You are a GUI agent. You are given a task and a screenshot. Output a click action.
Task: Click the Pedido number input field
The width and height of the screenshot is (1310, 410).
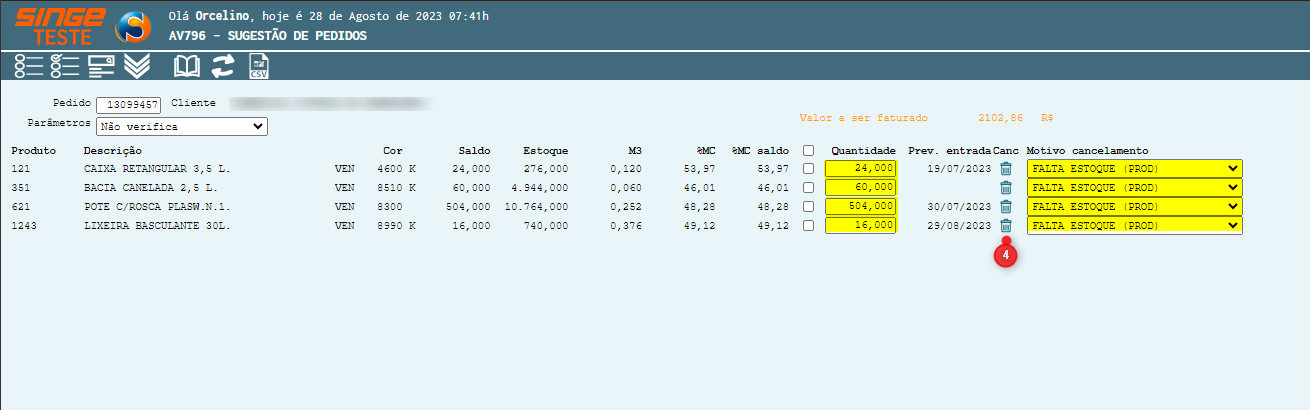pyautogui.click(x=128, y=106)
